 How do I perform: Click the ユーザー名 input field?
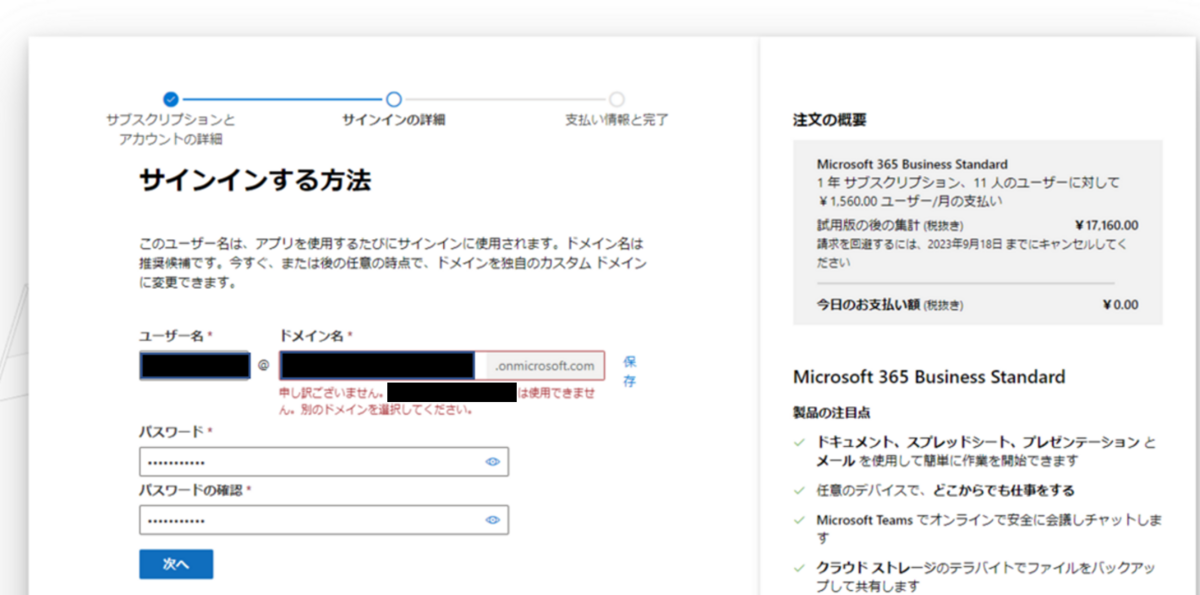point(195,365)
